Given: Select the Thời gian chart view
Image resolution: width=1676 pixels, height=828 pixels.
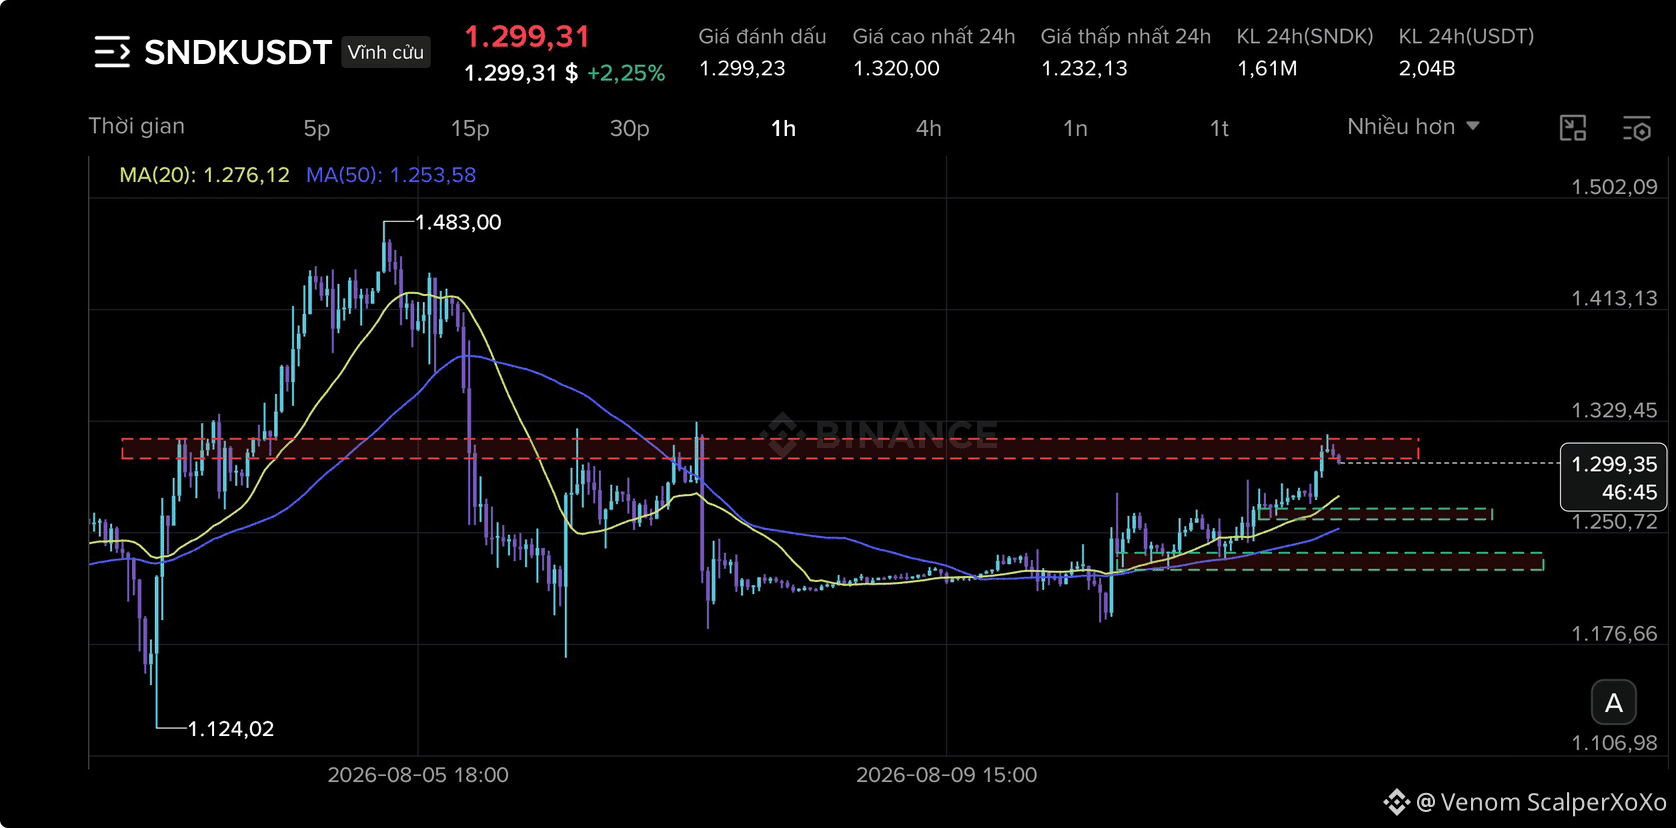Looking at the screenshot, I should point(136,126).
